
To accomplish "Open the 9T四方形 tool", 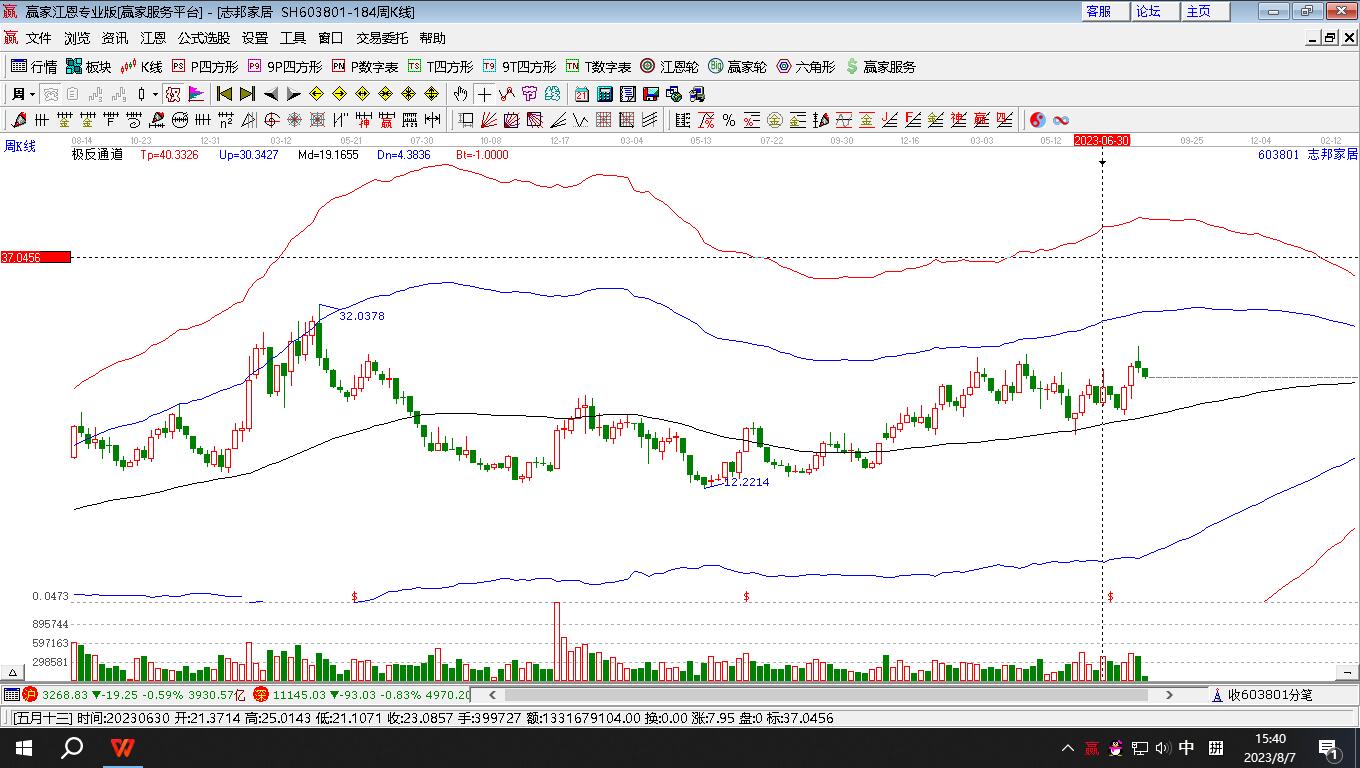I will [519, 67].
